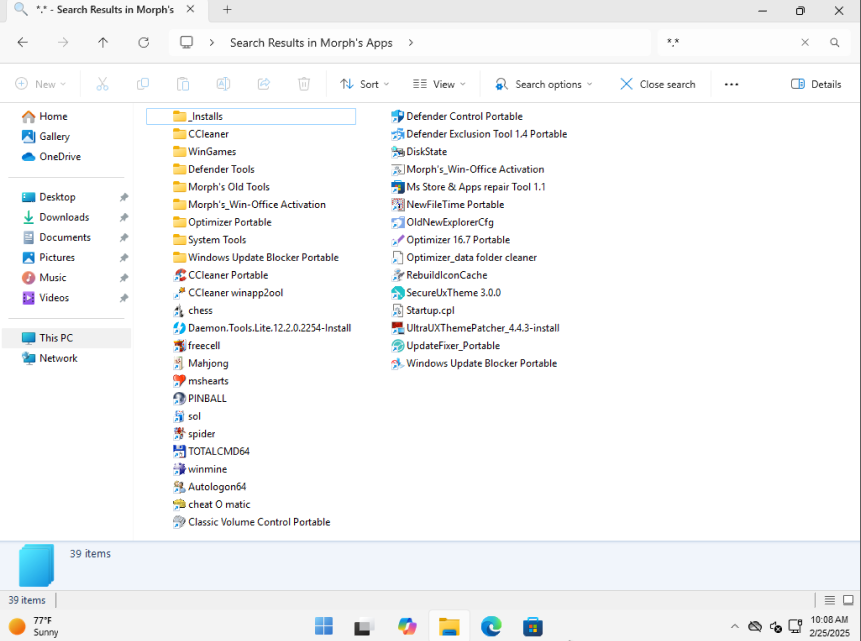Select the chess game shortcut

(193, 310)
